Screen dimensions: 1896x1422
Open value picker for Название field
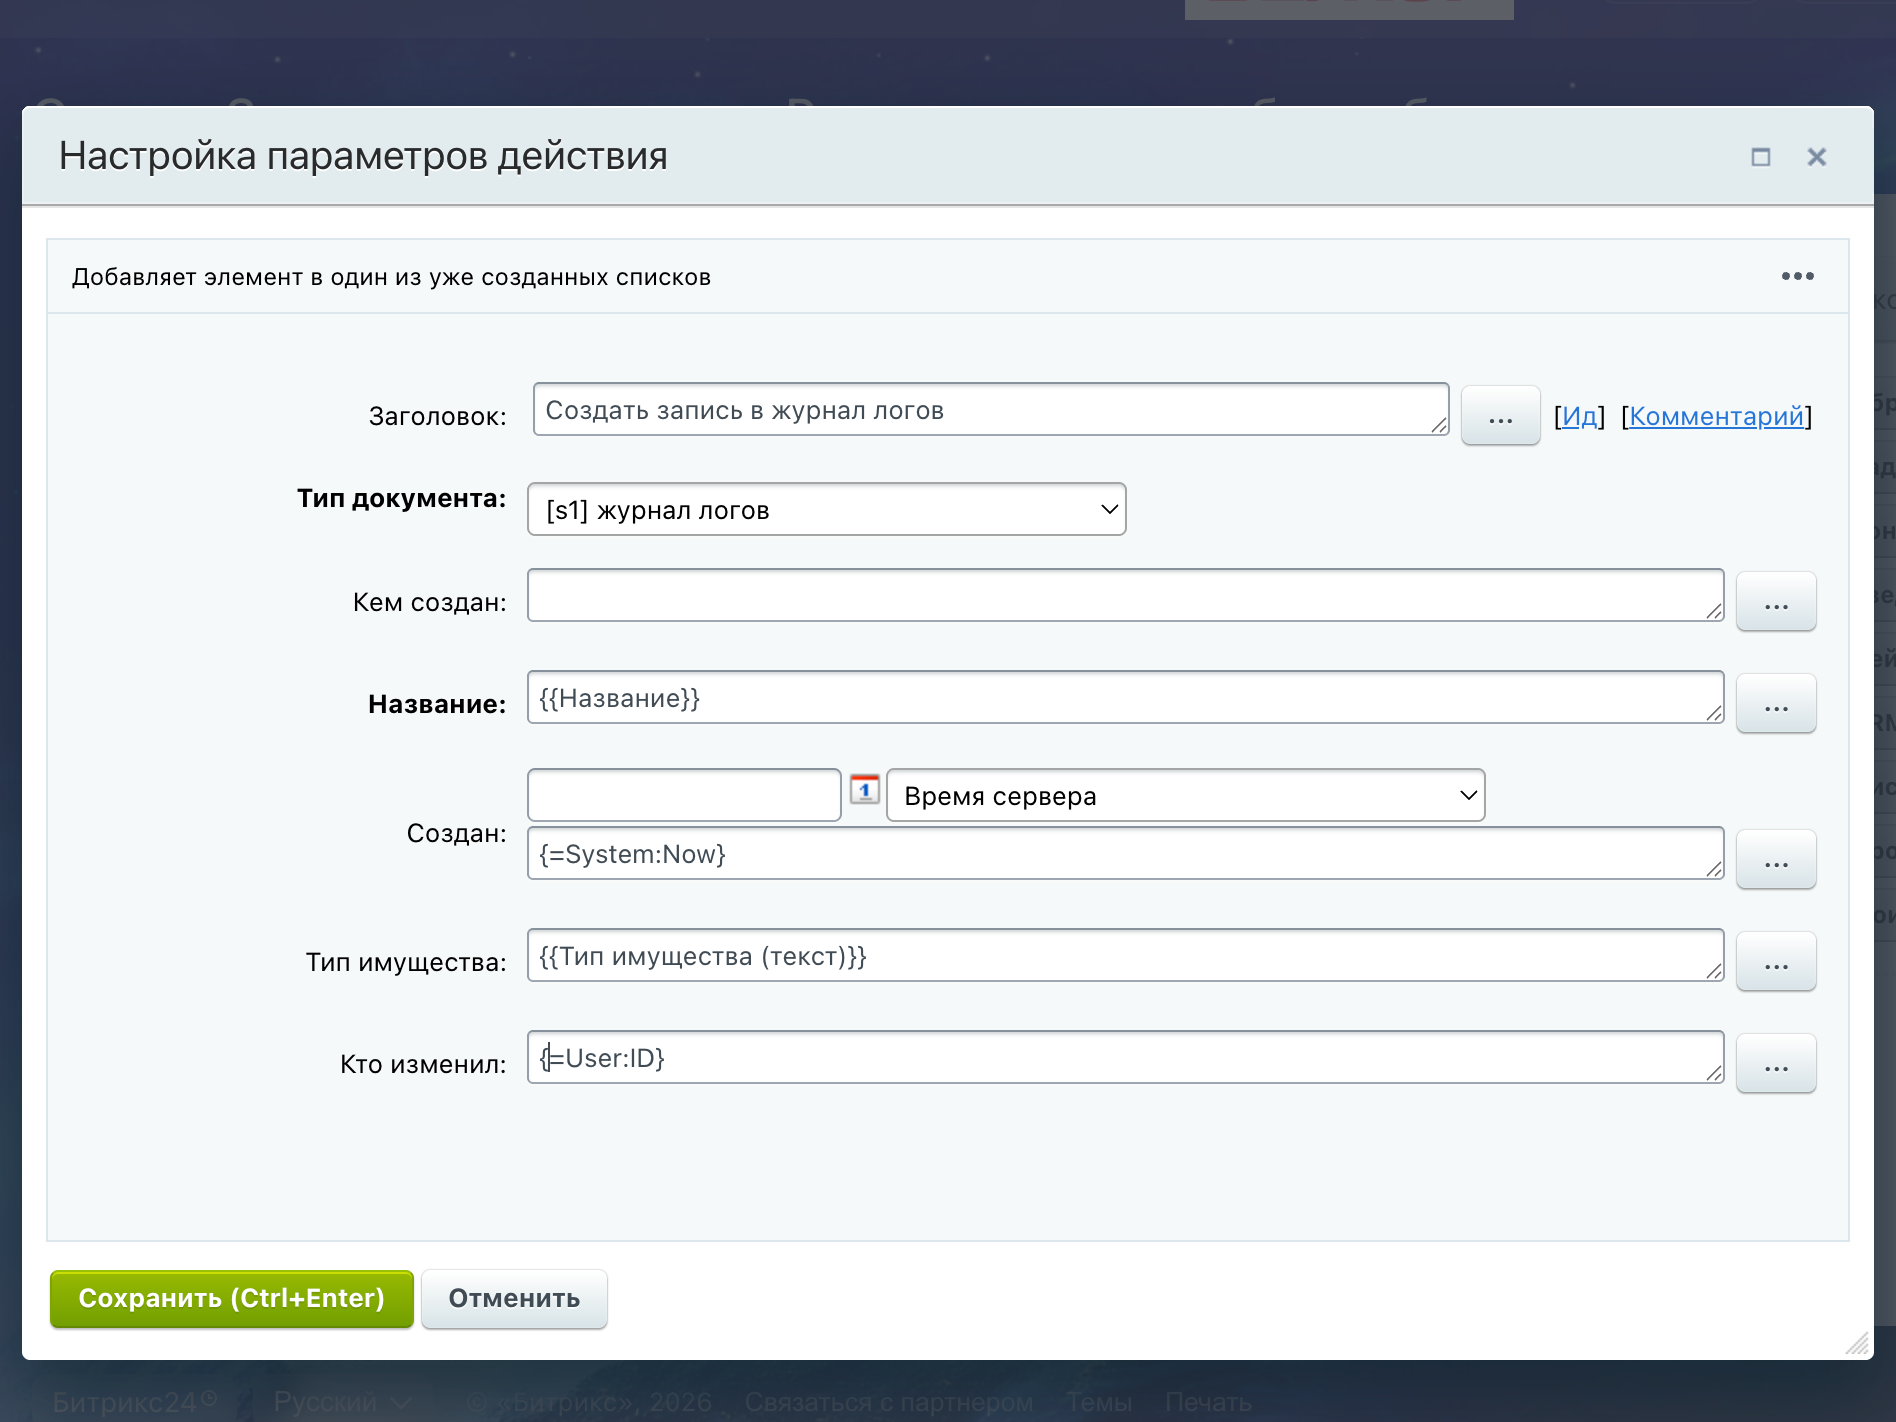click(1775, 704)
